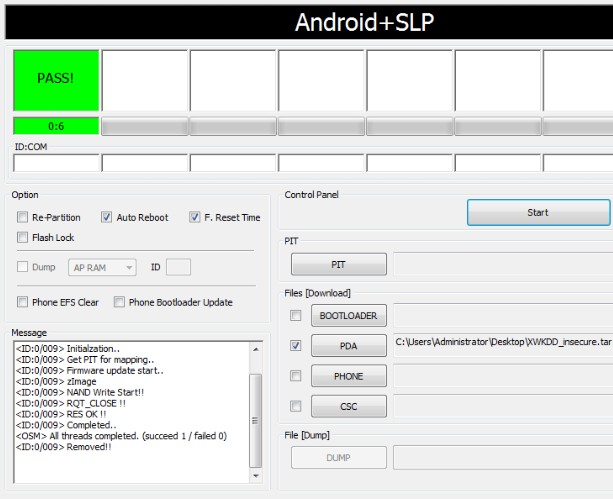Click the Dump ID input field
Screen dimensions: 613x499
[178, 267]
